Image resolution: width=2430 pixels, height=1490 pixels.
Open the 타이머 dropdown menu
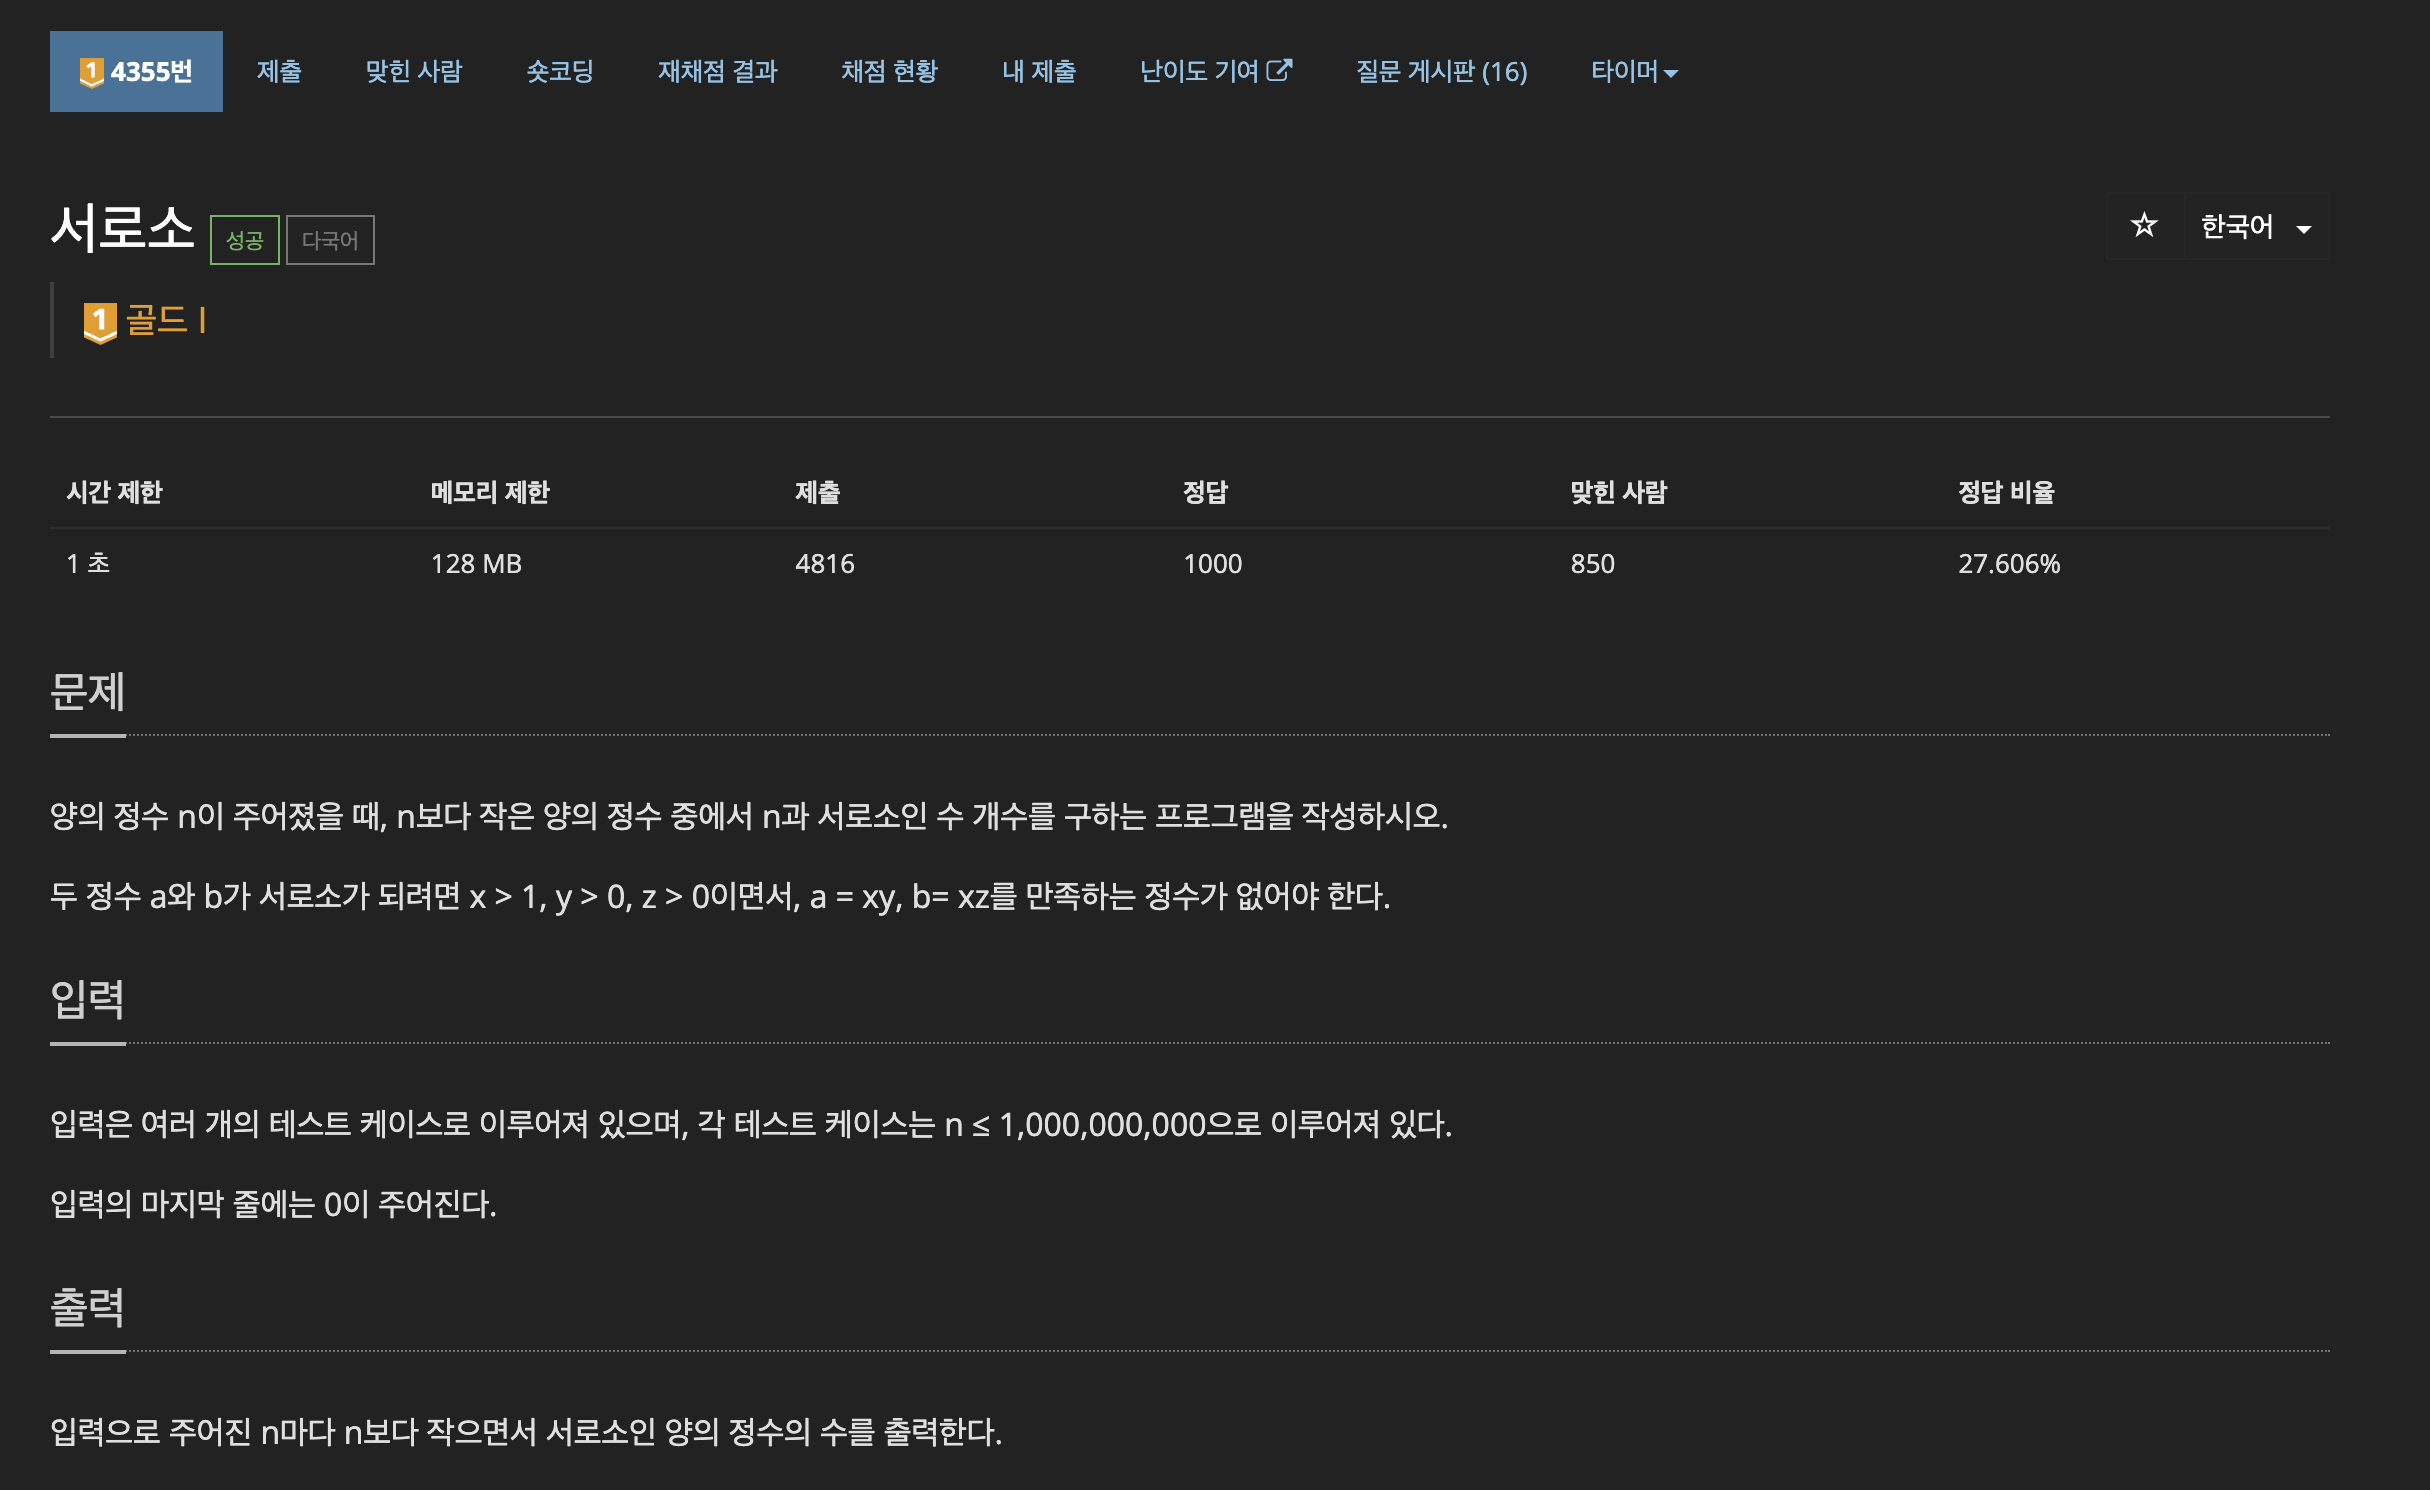click(x=1633, y=72)
